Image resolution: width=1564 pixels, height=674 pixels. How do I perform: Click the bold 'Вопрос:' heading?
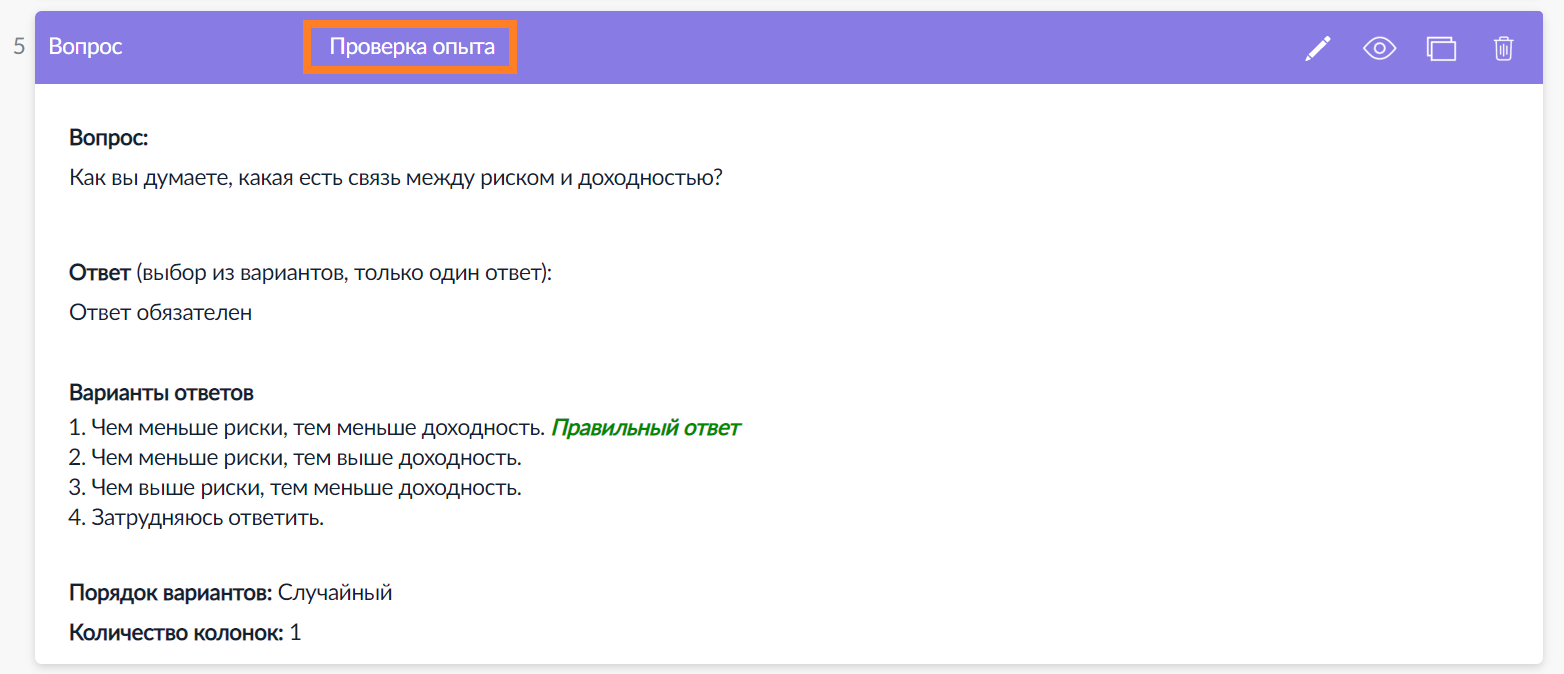tap(109, 138)
